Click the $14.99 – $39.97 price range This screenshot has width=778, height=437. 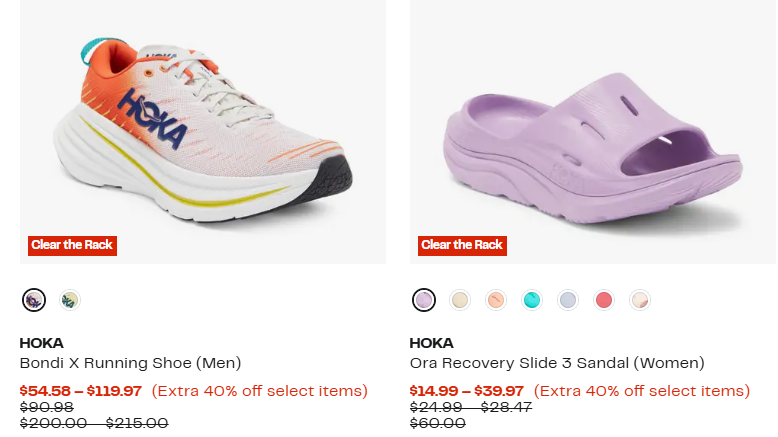[467, 391]
